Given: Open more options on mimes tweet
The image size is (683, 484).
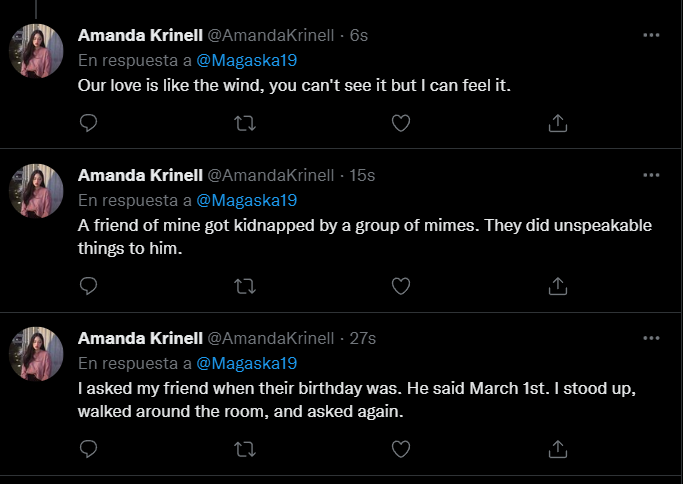Looking at the screenshot, I should (651, 175).
